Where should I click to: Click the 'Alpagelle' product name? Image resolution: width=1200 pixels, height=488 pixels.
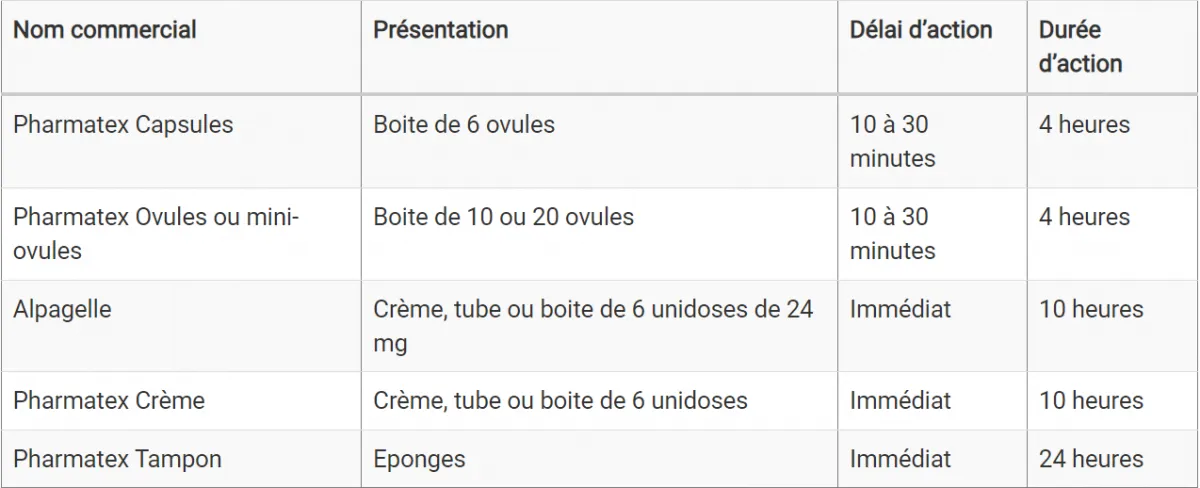pos(62,309)
